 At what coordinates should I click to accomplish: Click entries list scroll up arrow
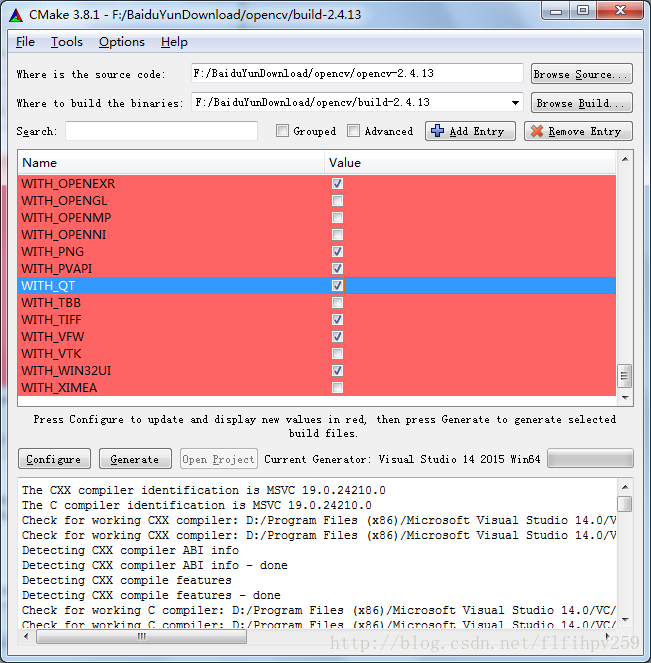tap(625, 159)
